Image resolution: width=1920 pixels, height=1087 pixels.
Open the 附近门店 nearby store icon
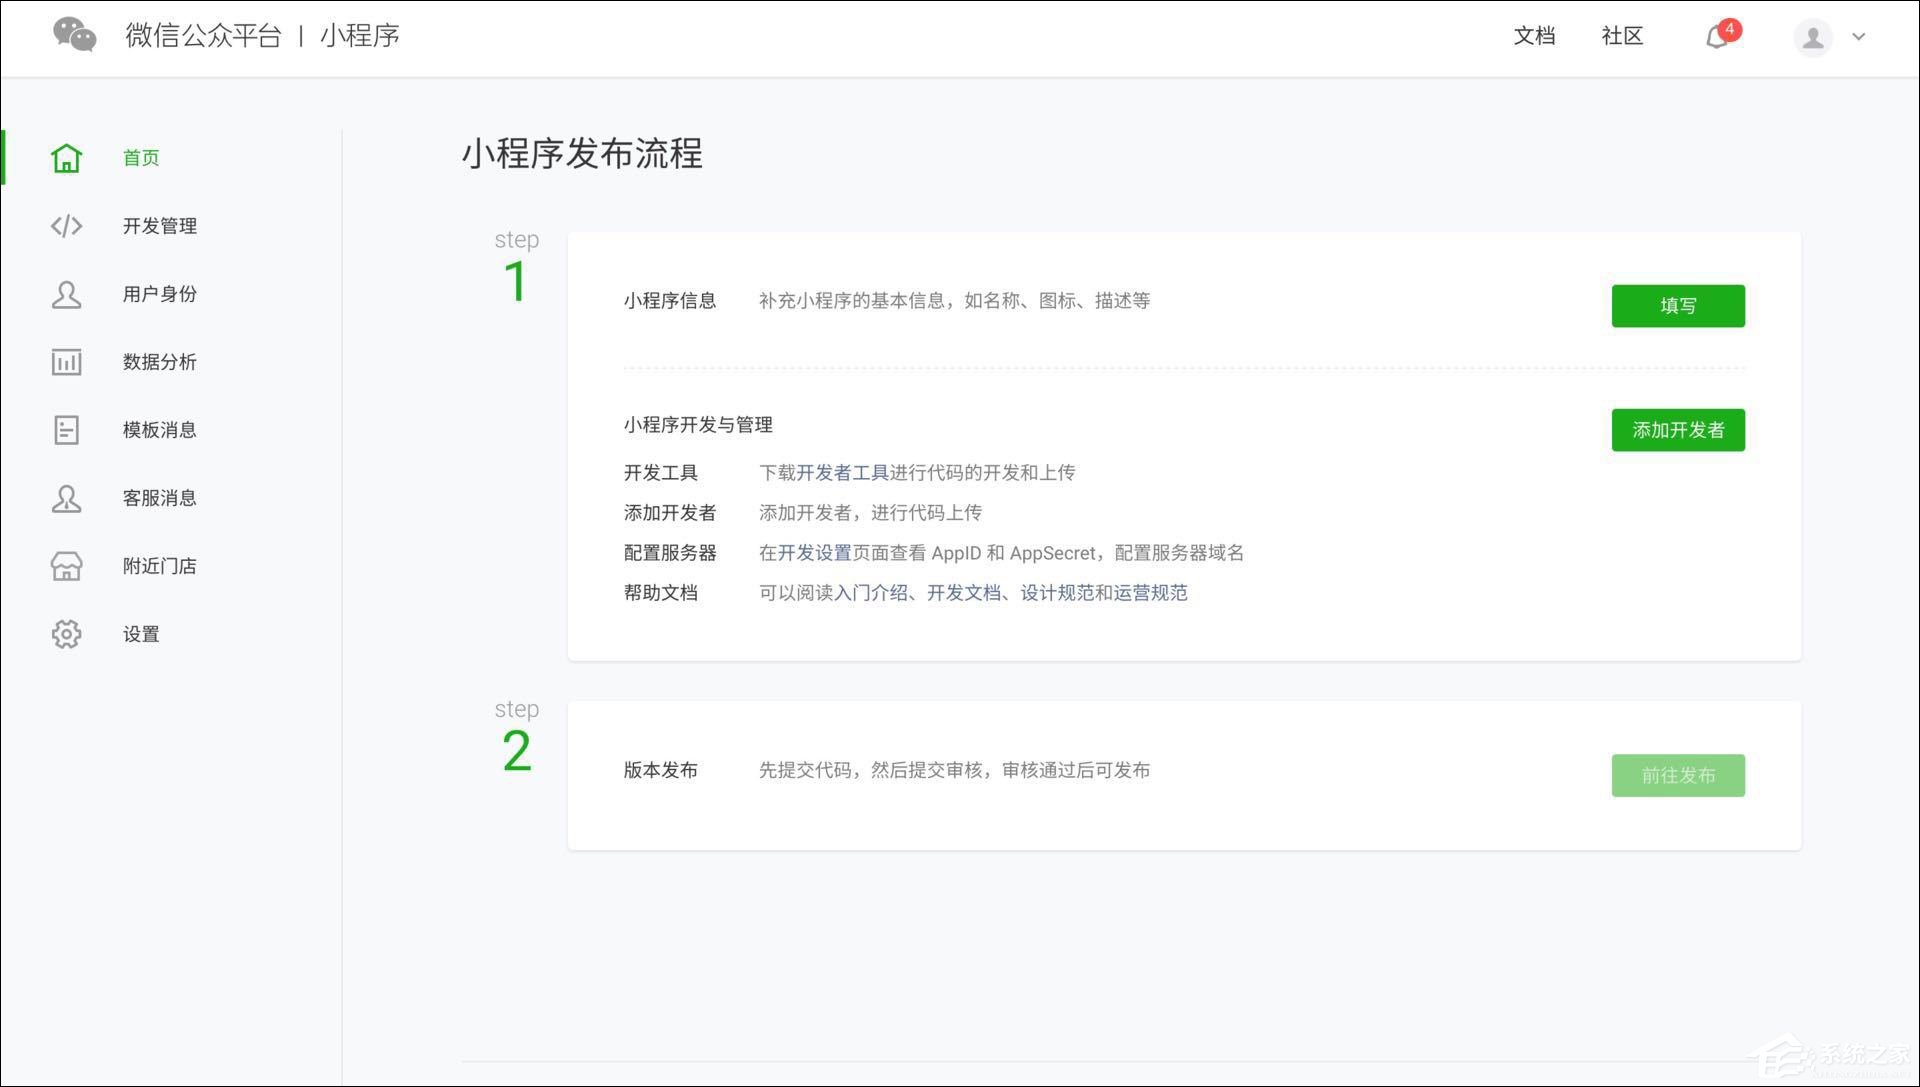(66, 566)
